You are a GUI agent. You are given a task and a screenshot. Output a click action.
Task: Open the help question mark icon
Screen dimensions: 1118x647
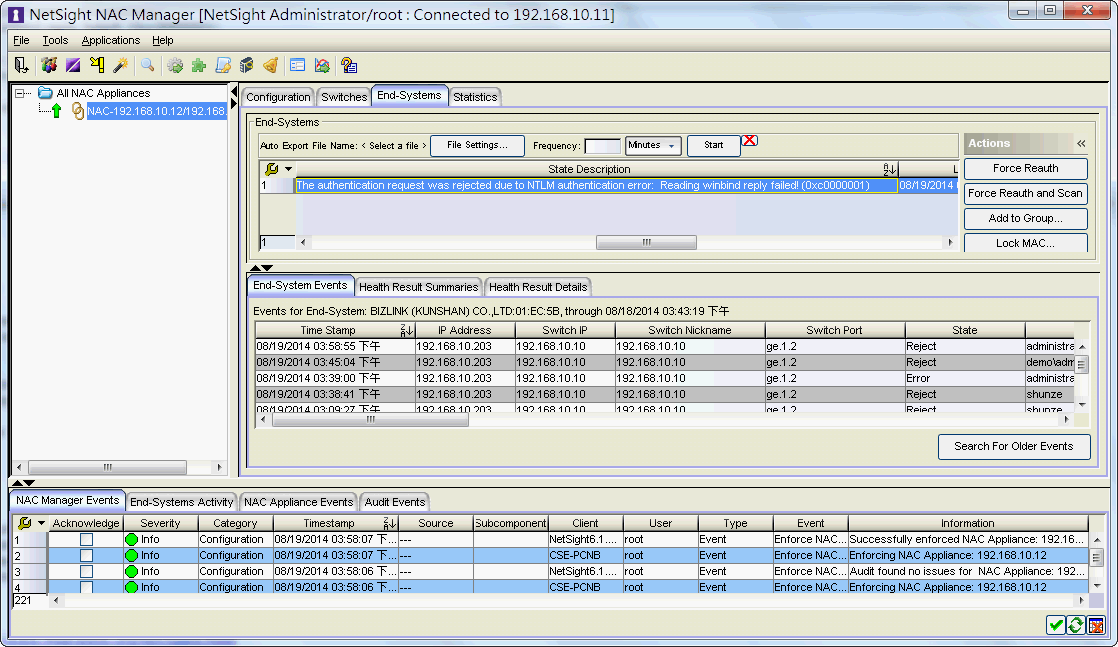[x=349, y=66]
